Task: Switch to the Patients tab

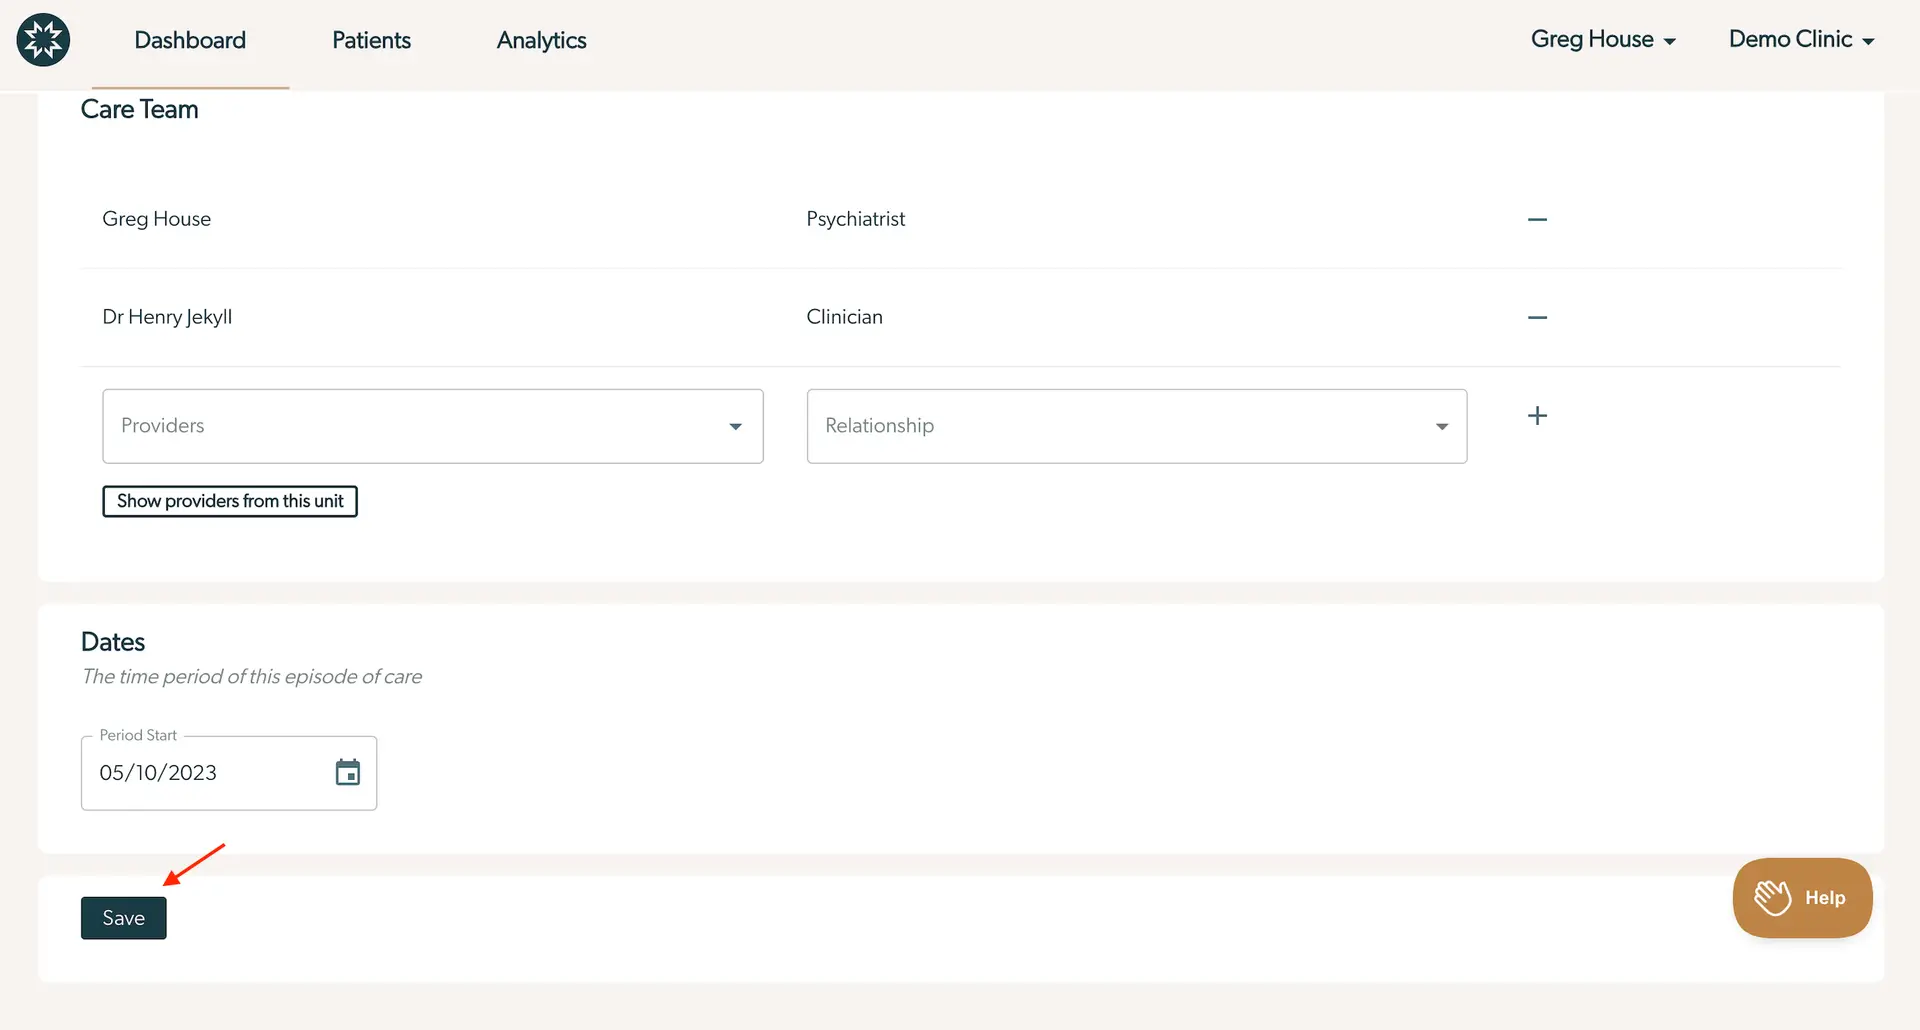Action: coord(371,40)
